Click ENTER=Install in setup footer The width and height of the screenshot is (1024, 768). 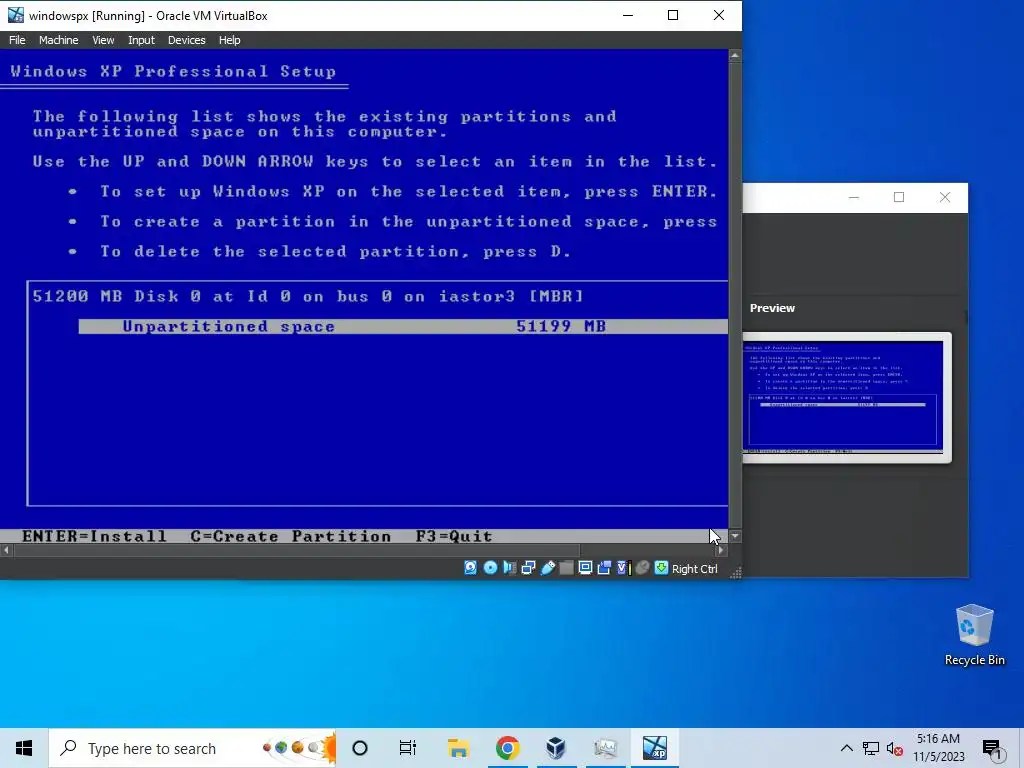point(94,536)
